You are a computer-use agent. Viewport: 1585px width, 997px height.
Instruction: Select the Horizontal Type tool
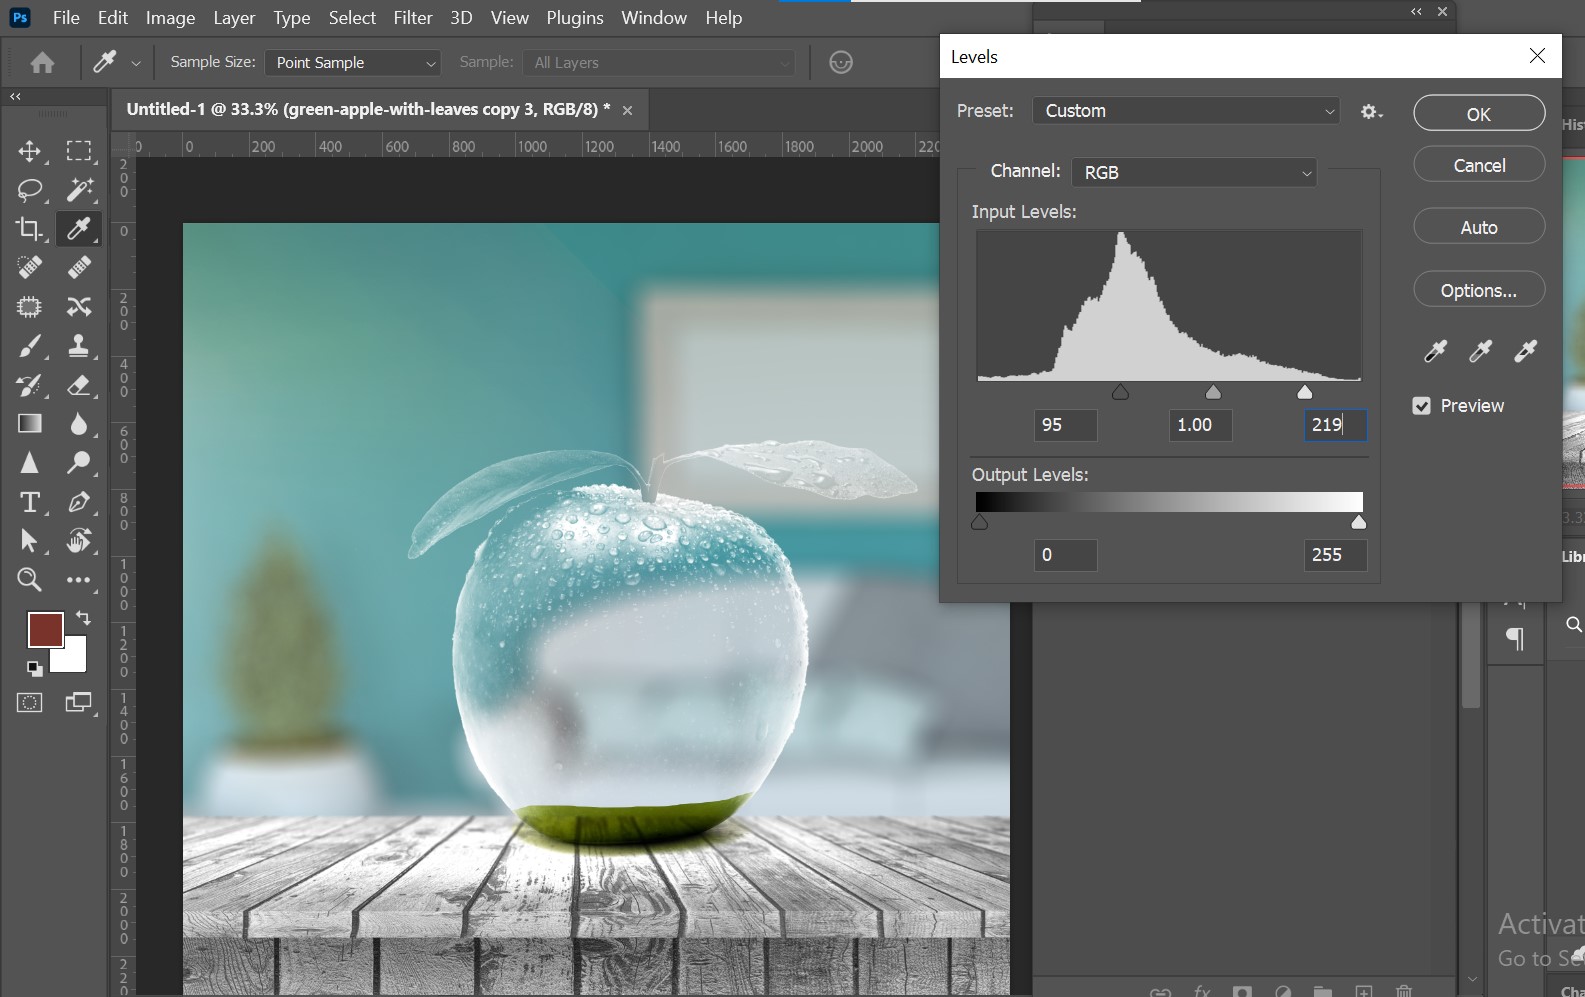[30, 502]
